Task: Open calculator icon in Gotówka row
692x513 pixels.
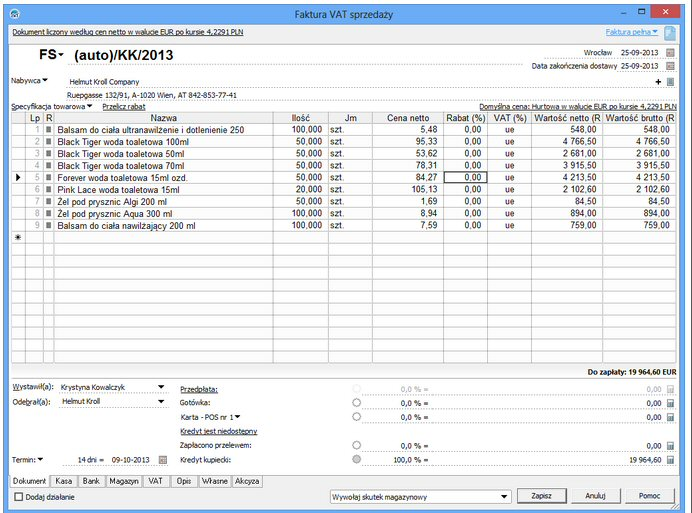Action: [x=671, y=402]
